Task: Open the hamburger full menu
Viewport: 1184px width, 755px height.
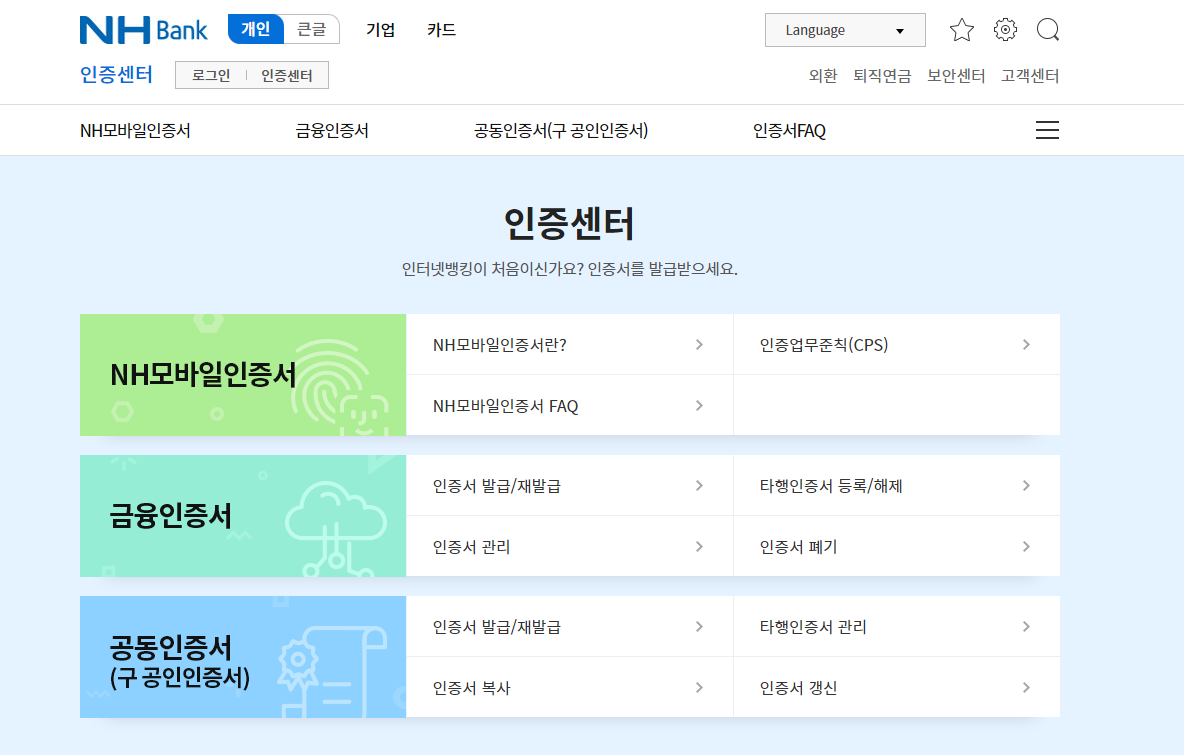Action: pos(1047,130)
